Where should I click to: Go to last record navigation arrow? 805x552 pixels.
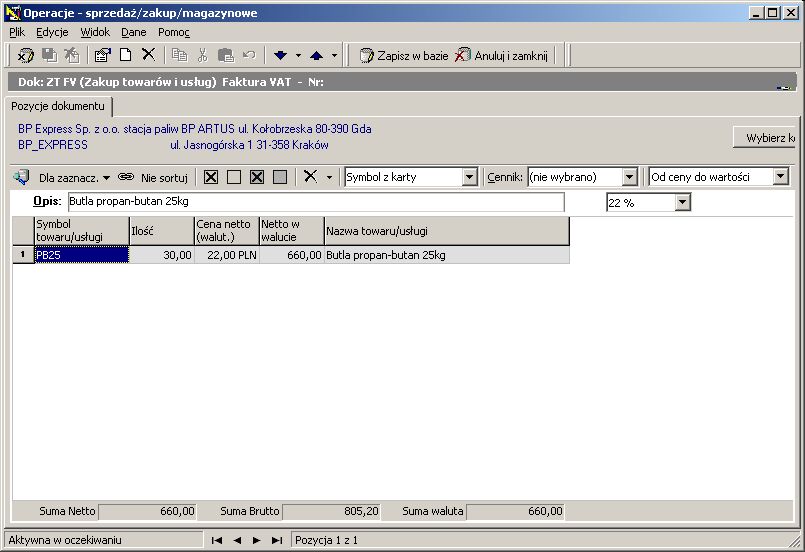click(277, 540)
